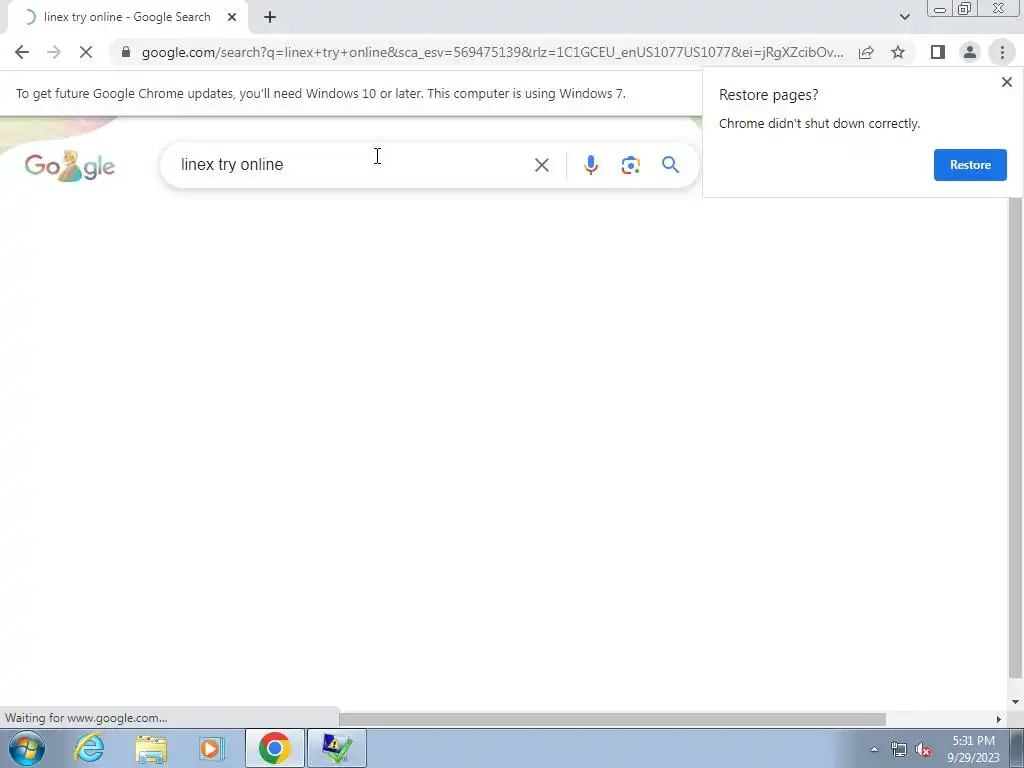Viewport: 1024px width, 768px height.
Task: Click the vertical scrollbar thumb
Action: tap(1015, 438)
